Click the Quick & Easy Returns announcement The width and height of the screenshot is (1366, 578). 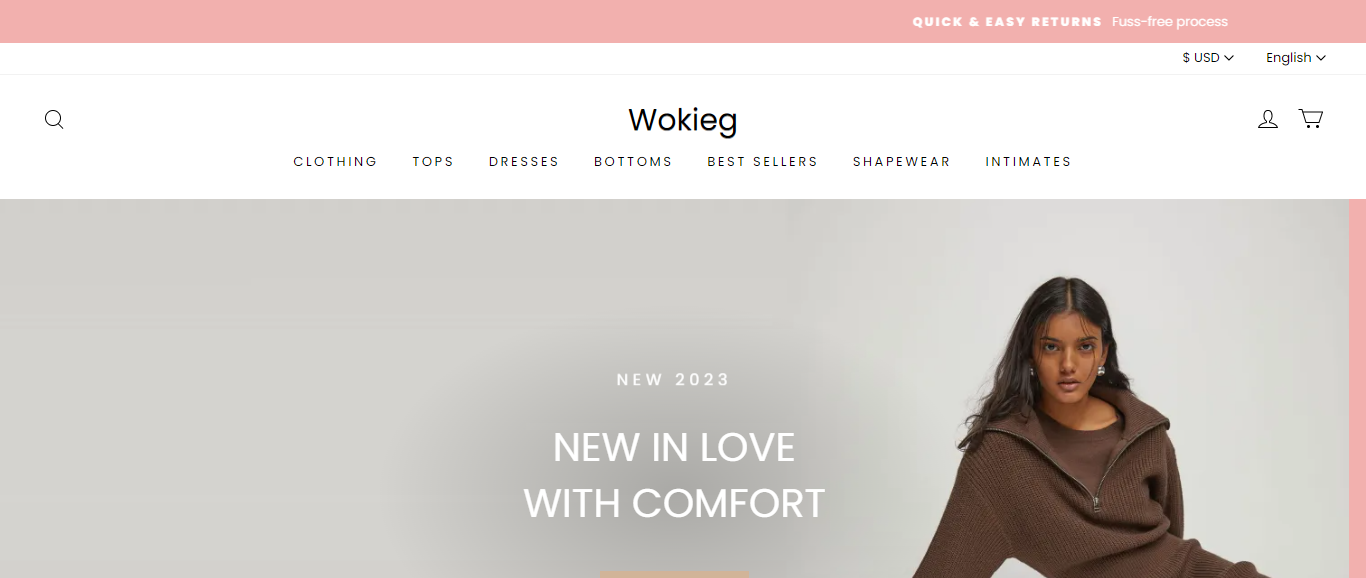tap(1070, 21)
